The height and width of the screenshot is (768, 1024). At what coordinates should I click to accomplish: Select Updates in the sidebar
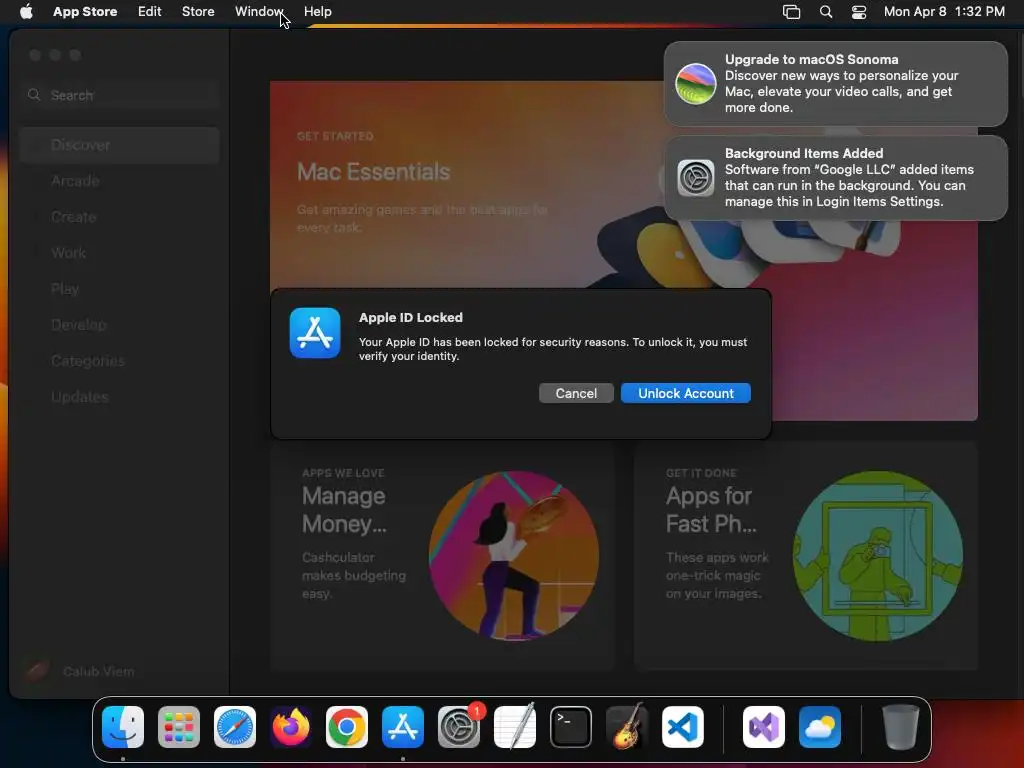coord(119,396)
